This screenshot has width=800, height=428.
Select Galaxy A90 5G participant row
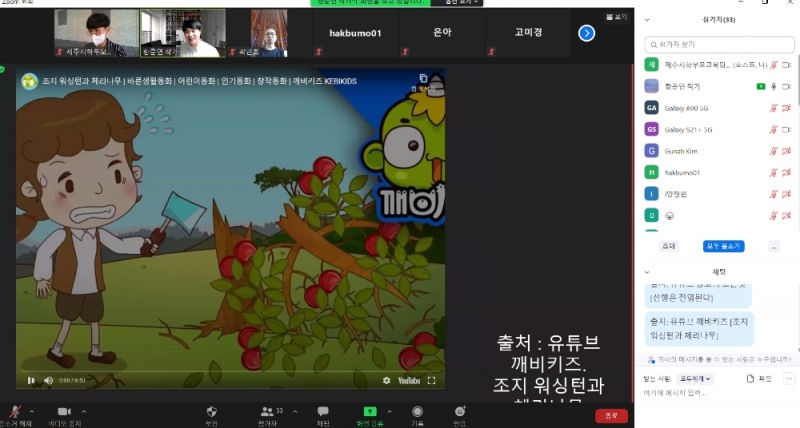click(x=718, y=108)
